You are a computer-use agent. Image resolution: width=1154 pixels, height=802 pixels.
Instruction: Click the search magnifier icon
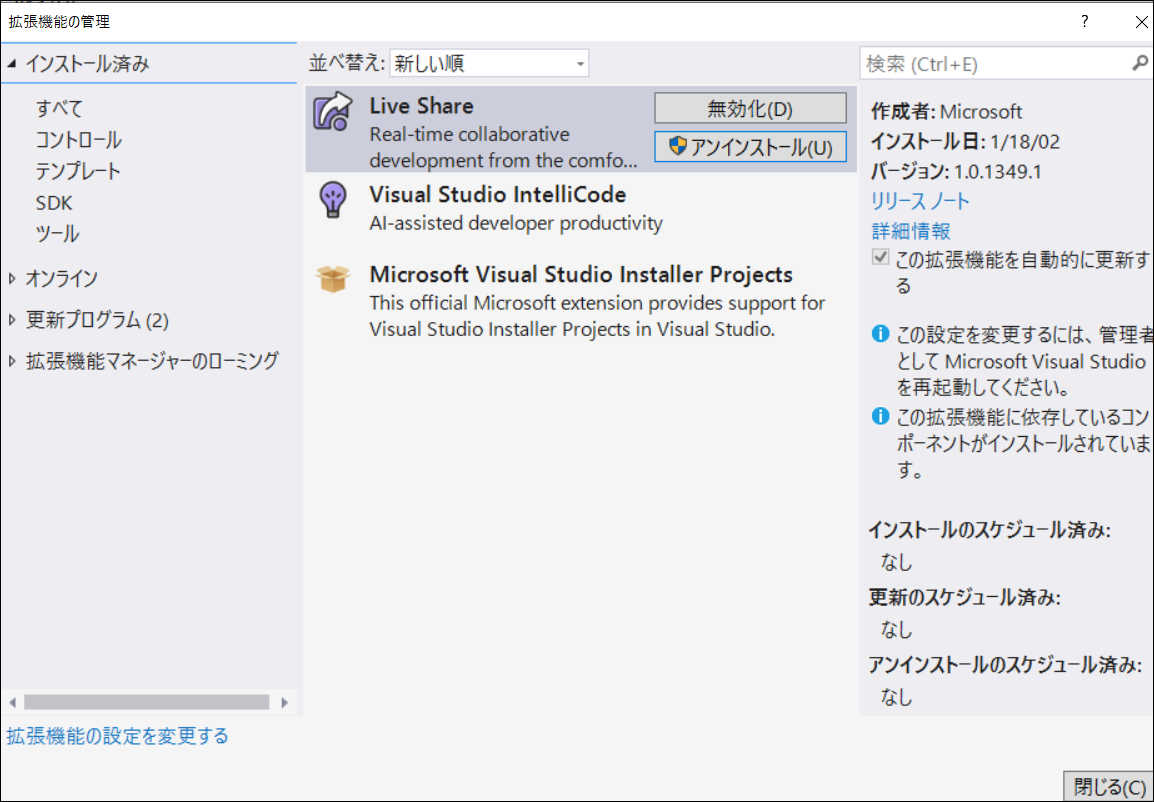[x=1139, y=64]
